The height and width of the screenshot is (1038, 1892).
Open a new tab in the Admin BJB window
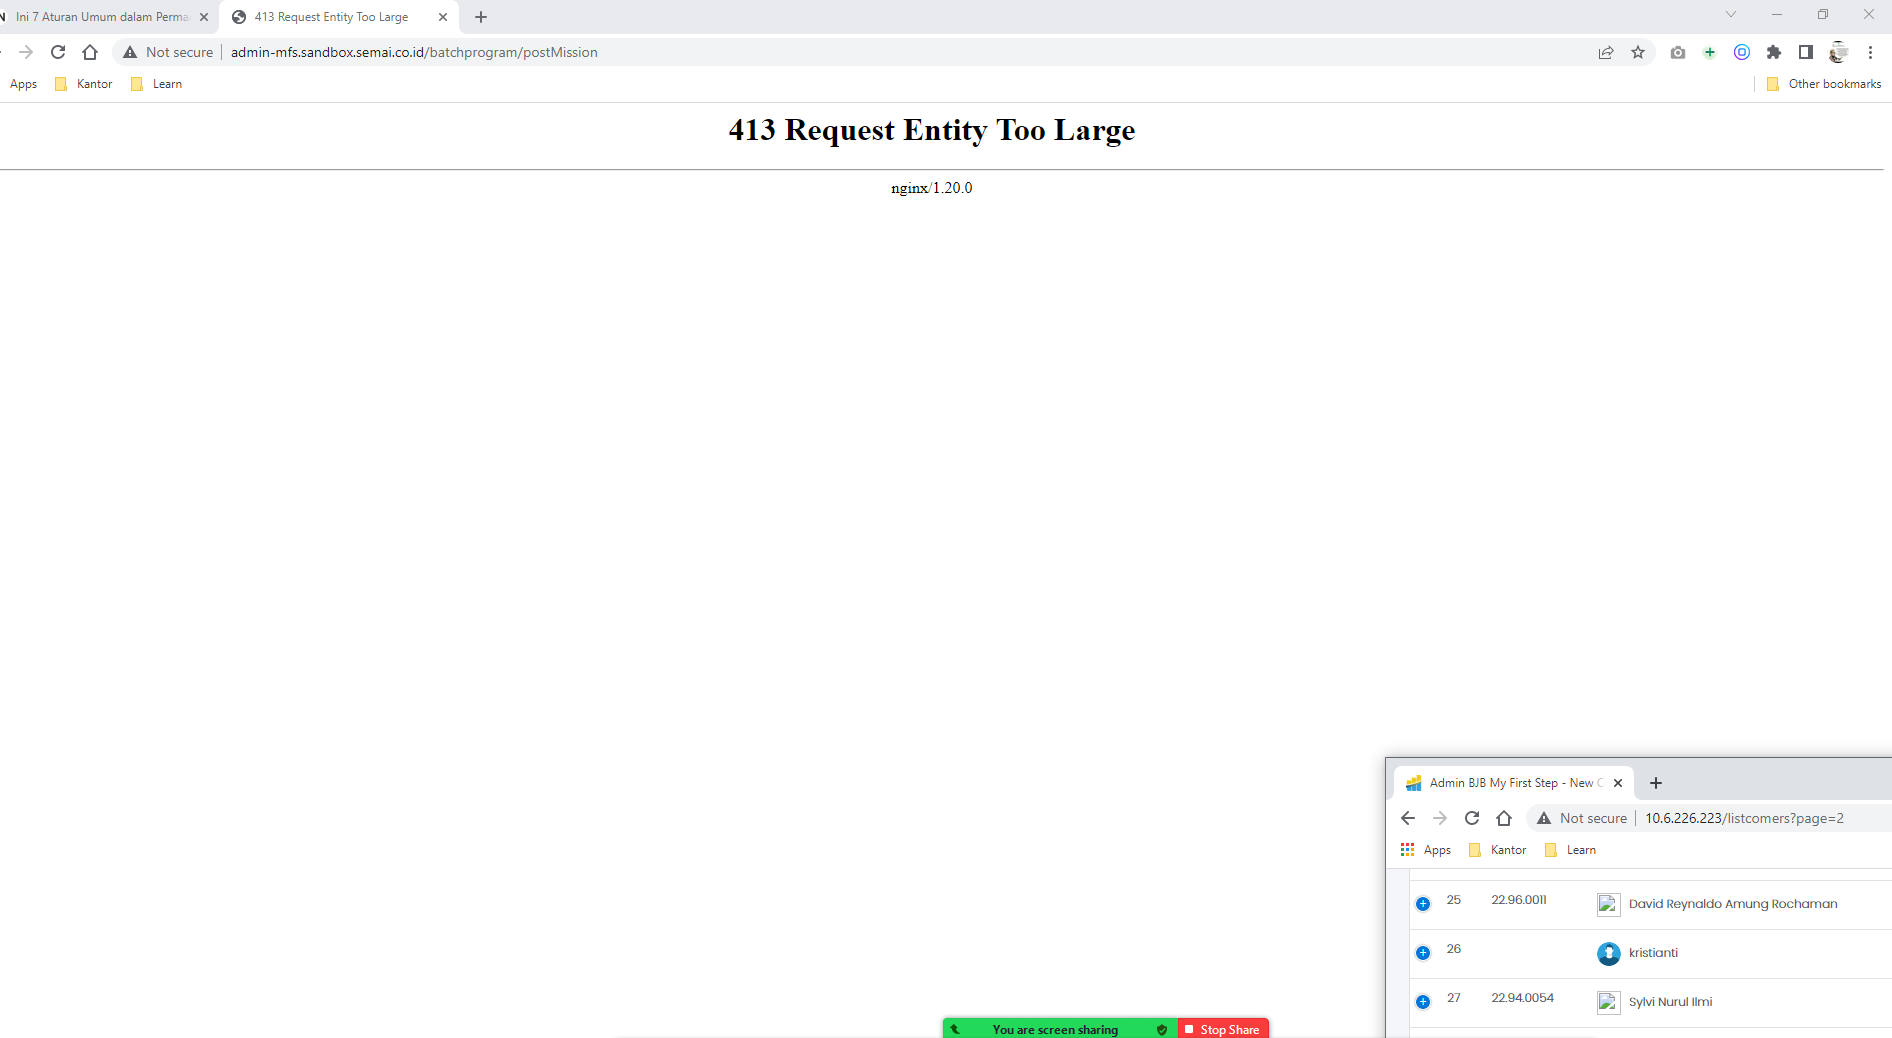pyautogui.click(x=1656, y=783)
